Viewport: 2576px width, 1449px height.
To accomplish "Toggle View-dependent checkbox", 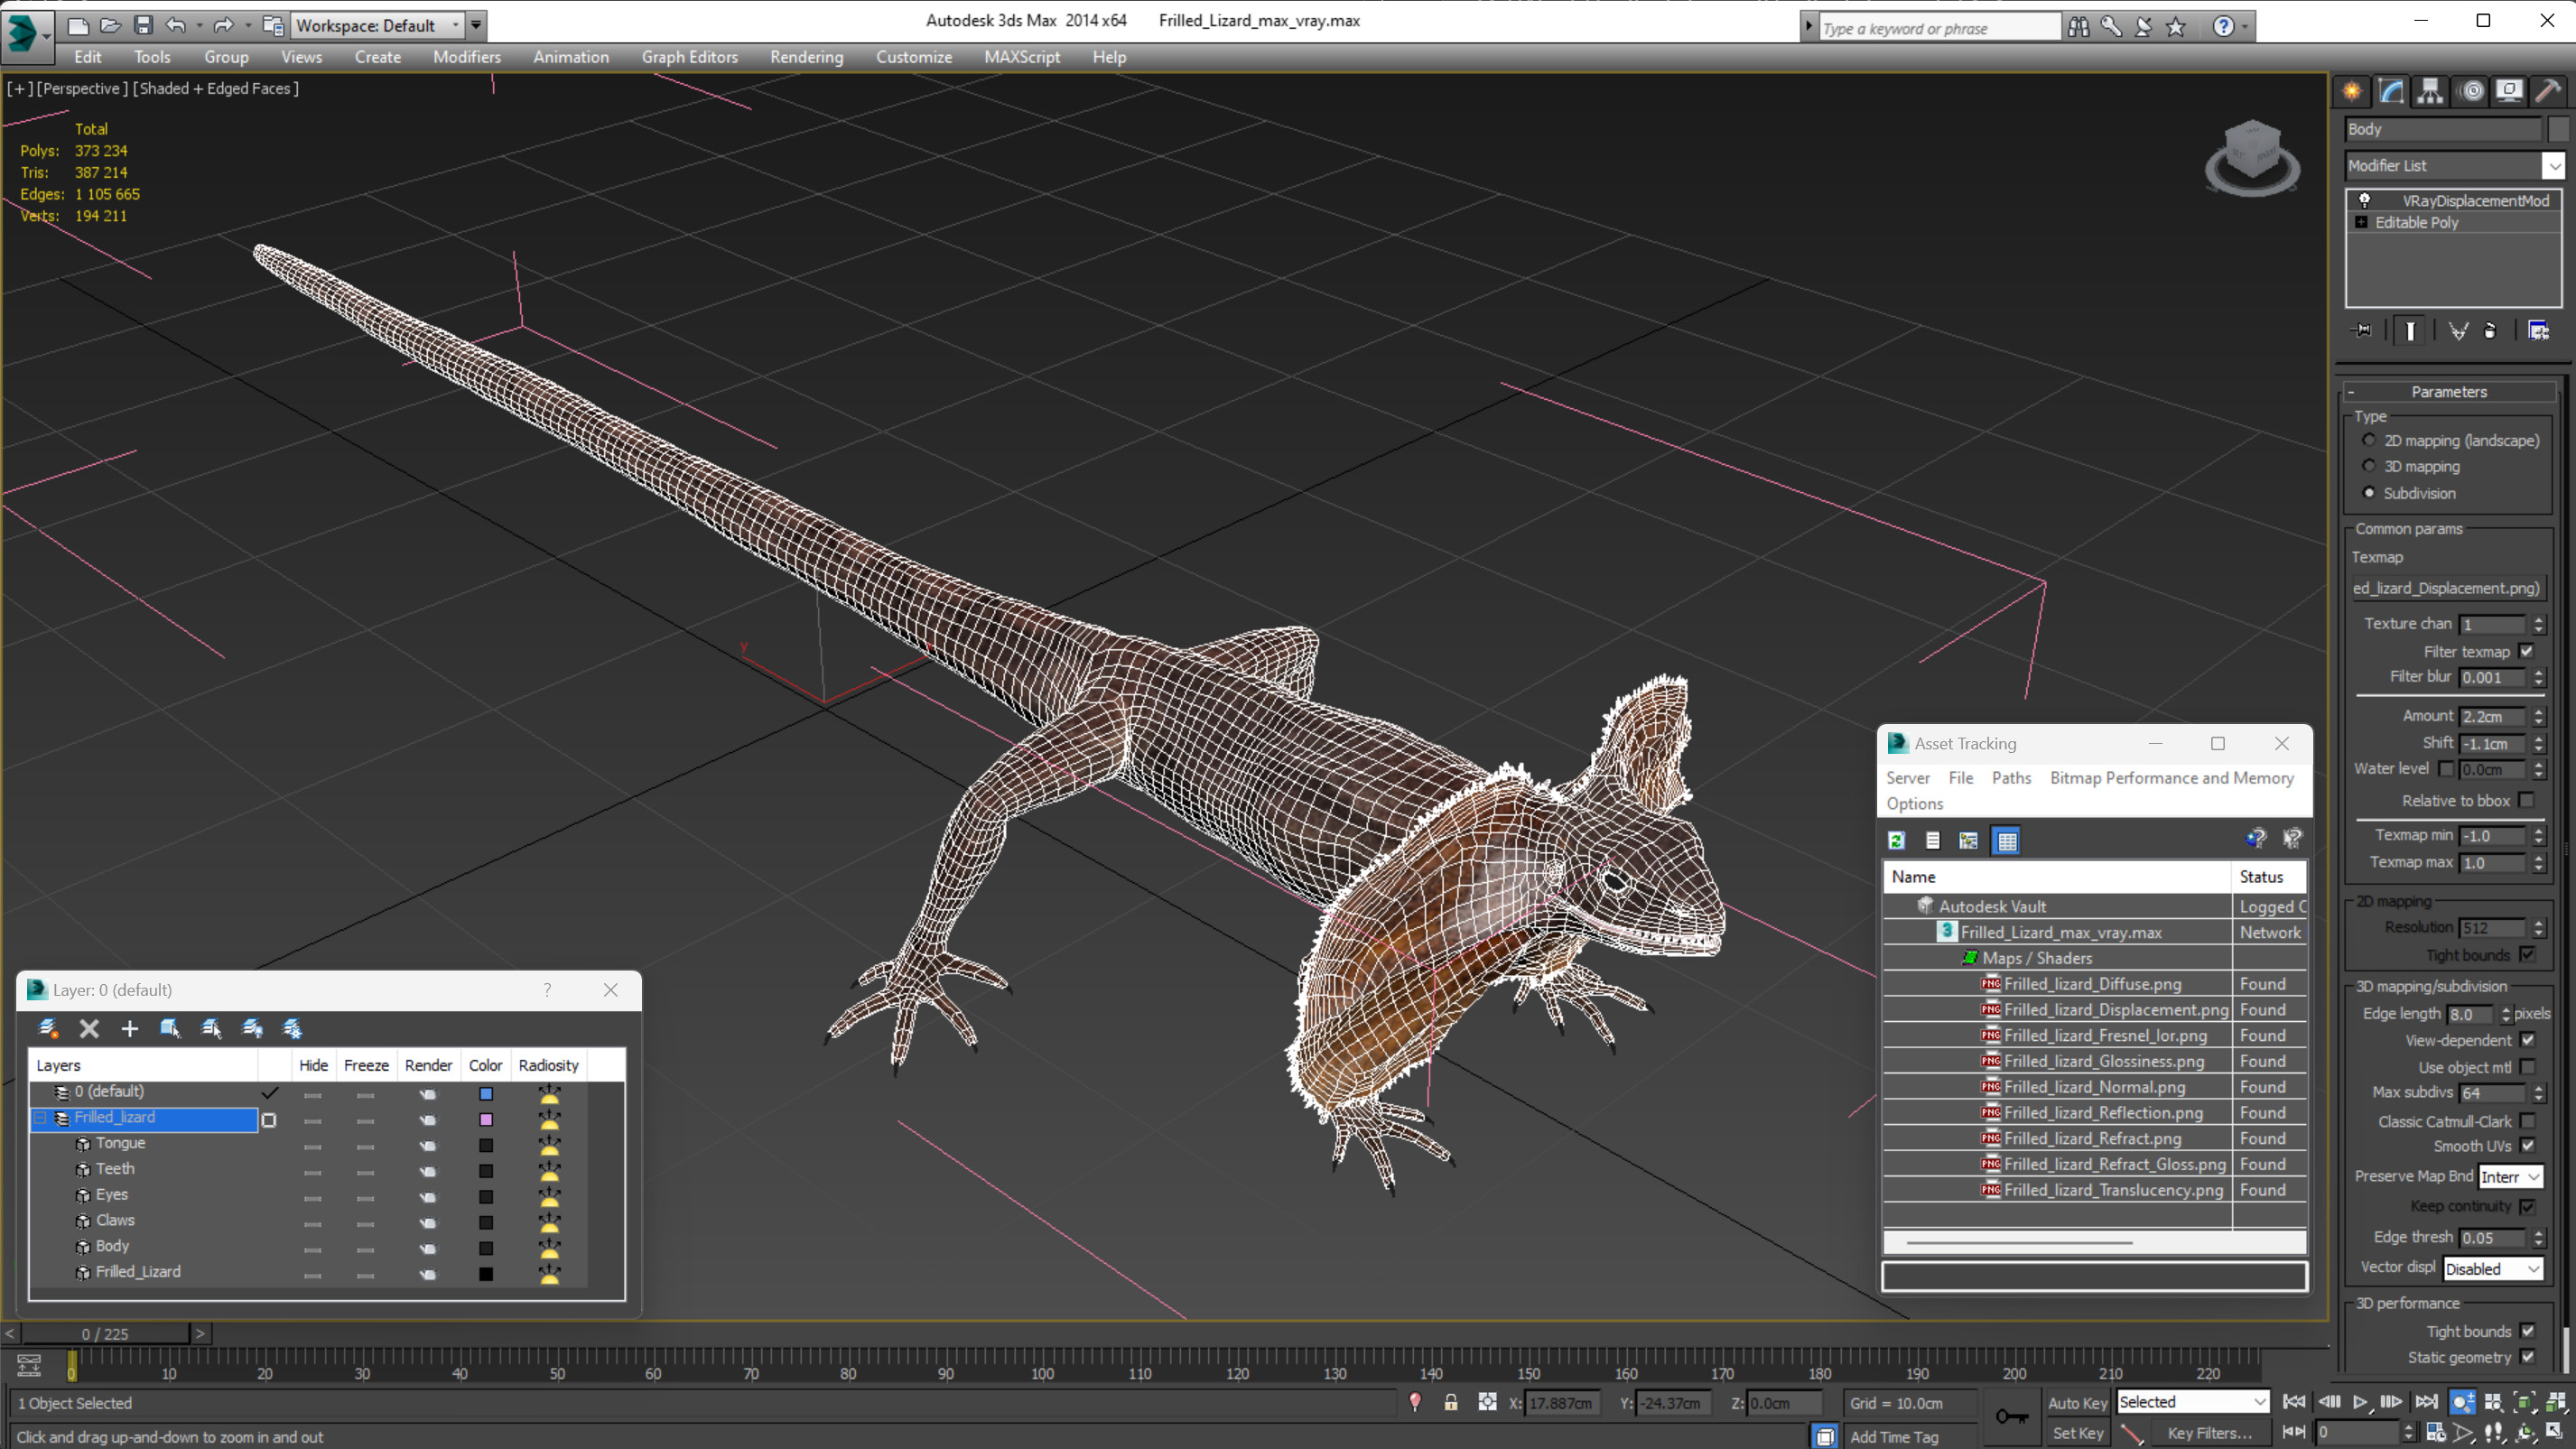I will pyautogui.click(x=2527, y=1040).
